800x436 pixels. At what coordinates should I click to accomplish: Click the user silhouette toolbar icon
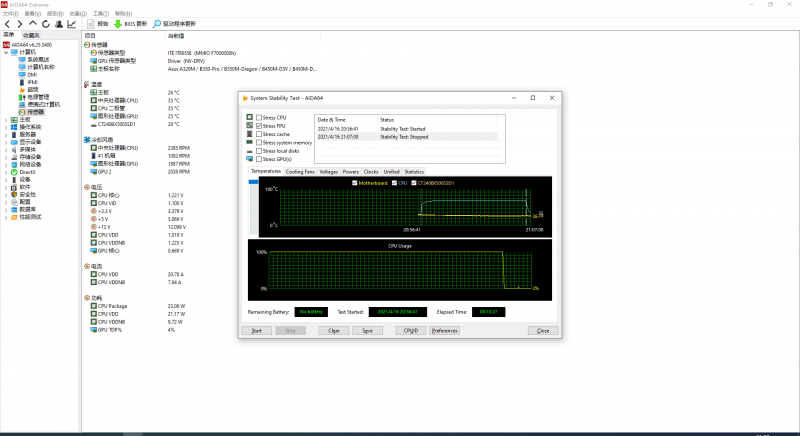click(x=59, y=24)
